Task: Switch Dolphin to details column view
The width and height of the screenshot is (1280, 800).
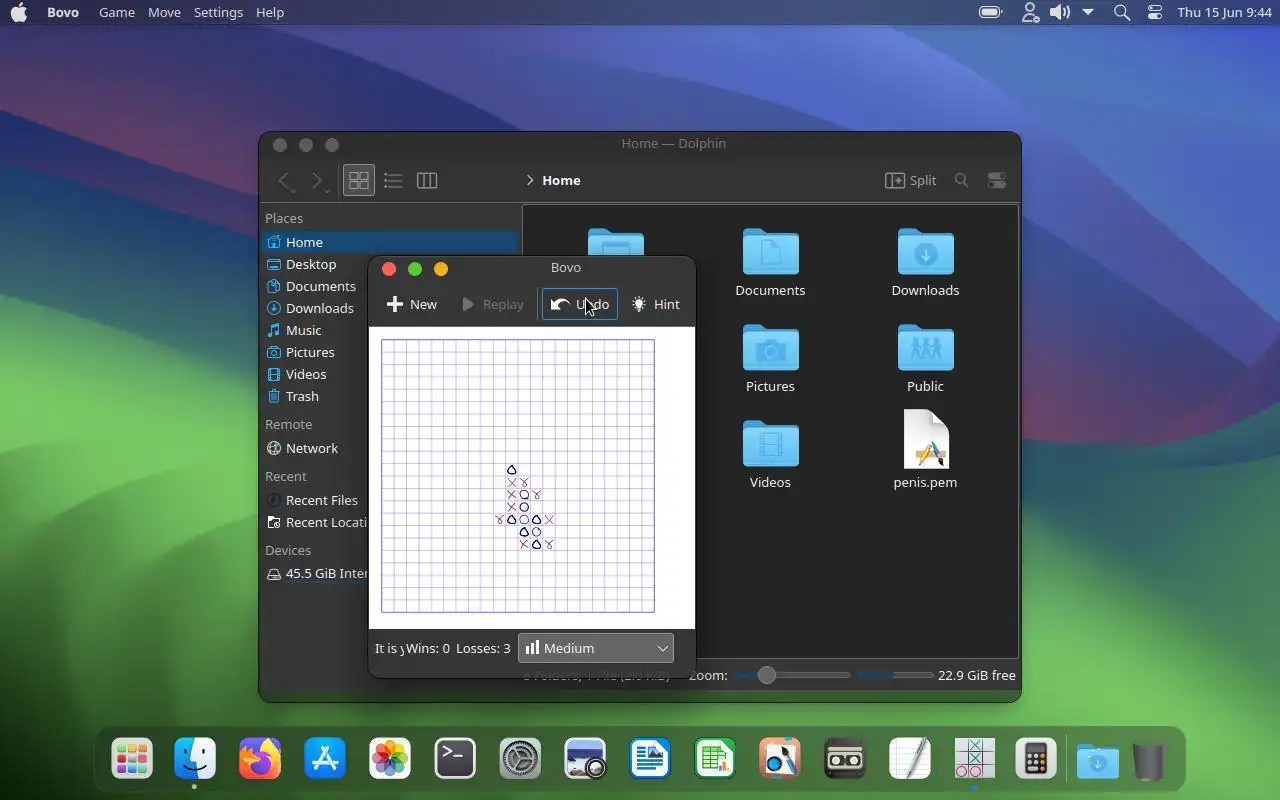Action: click(427, 180)
